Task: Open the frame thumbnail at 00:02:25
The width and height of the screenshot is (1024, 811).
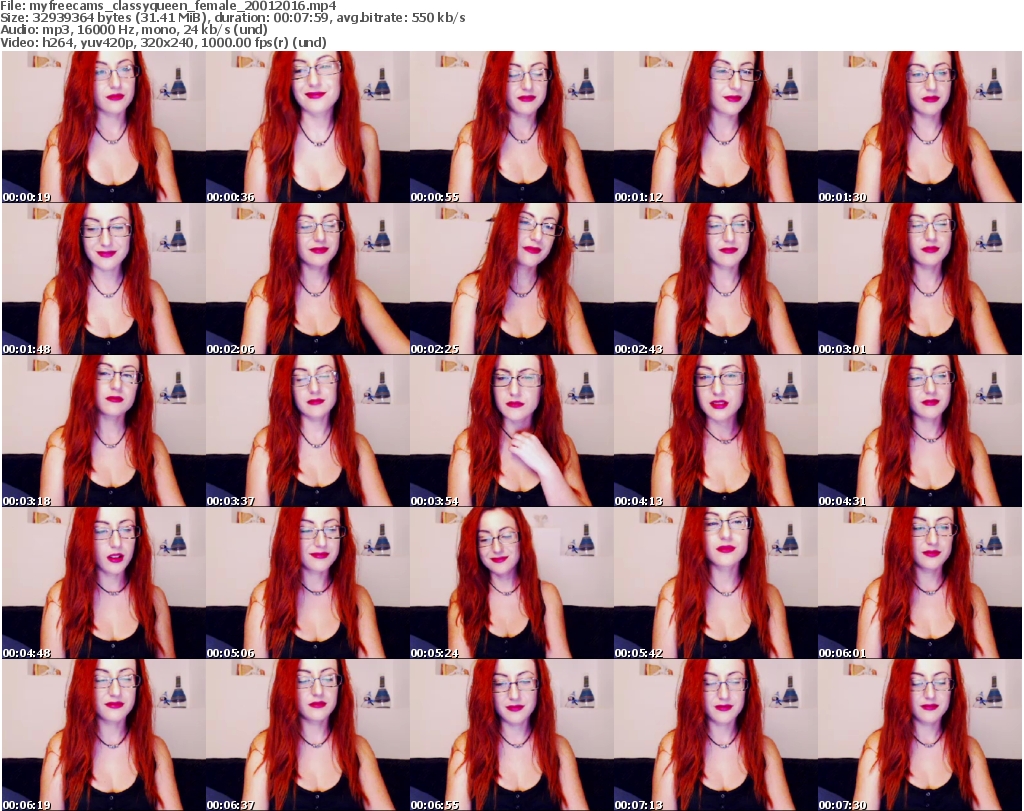Action: (x=511, y=279)
